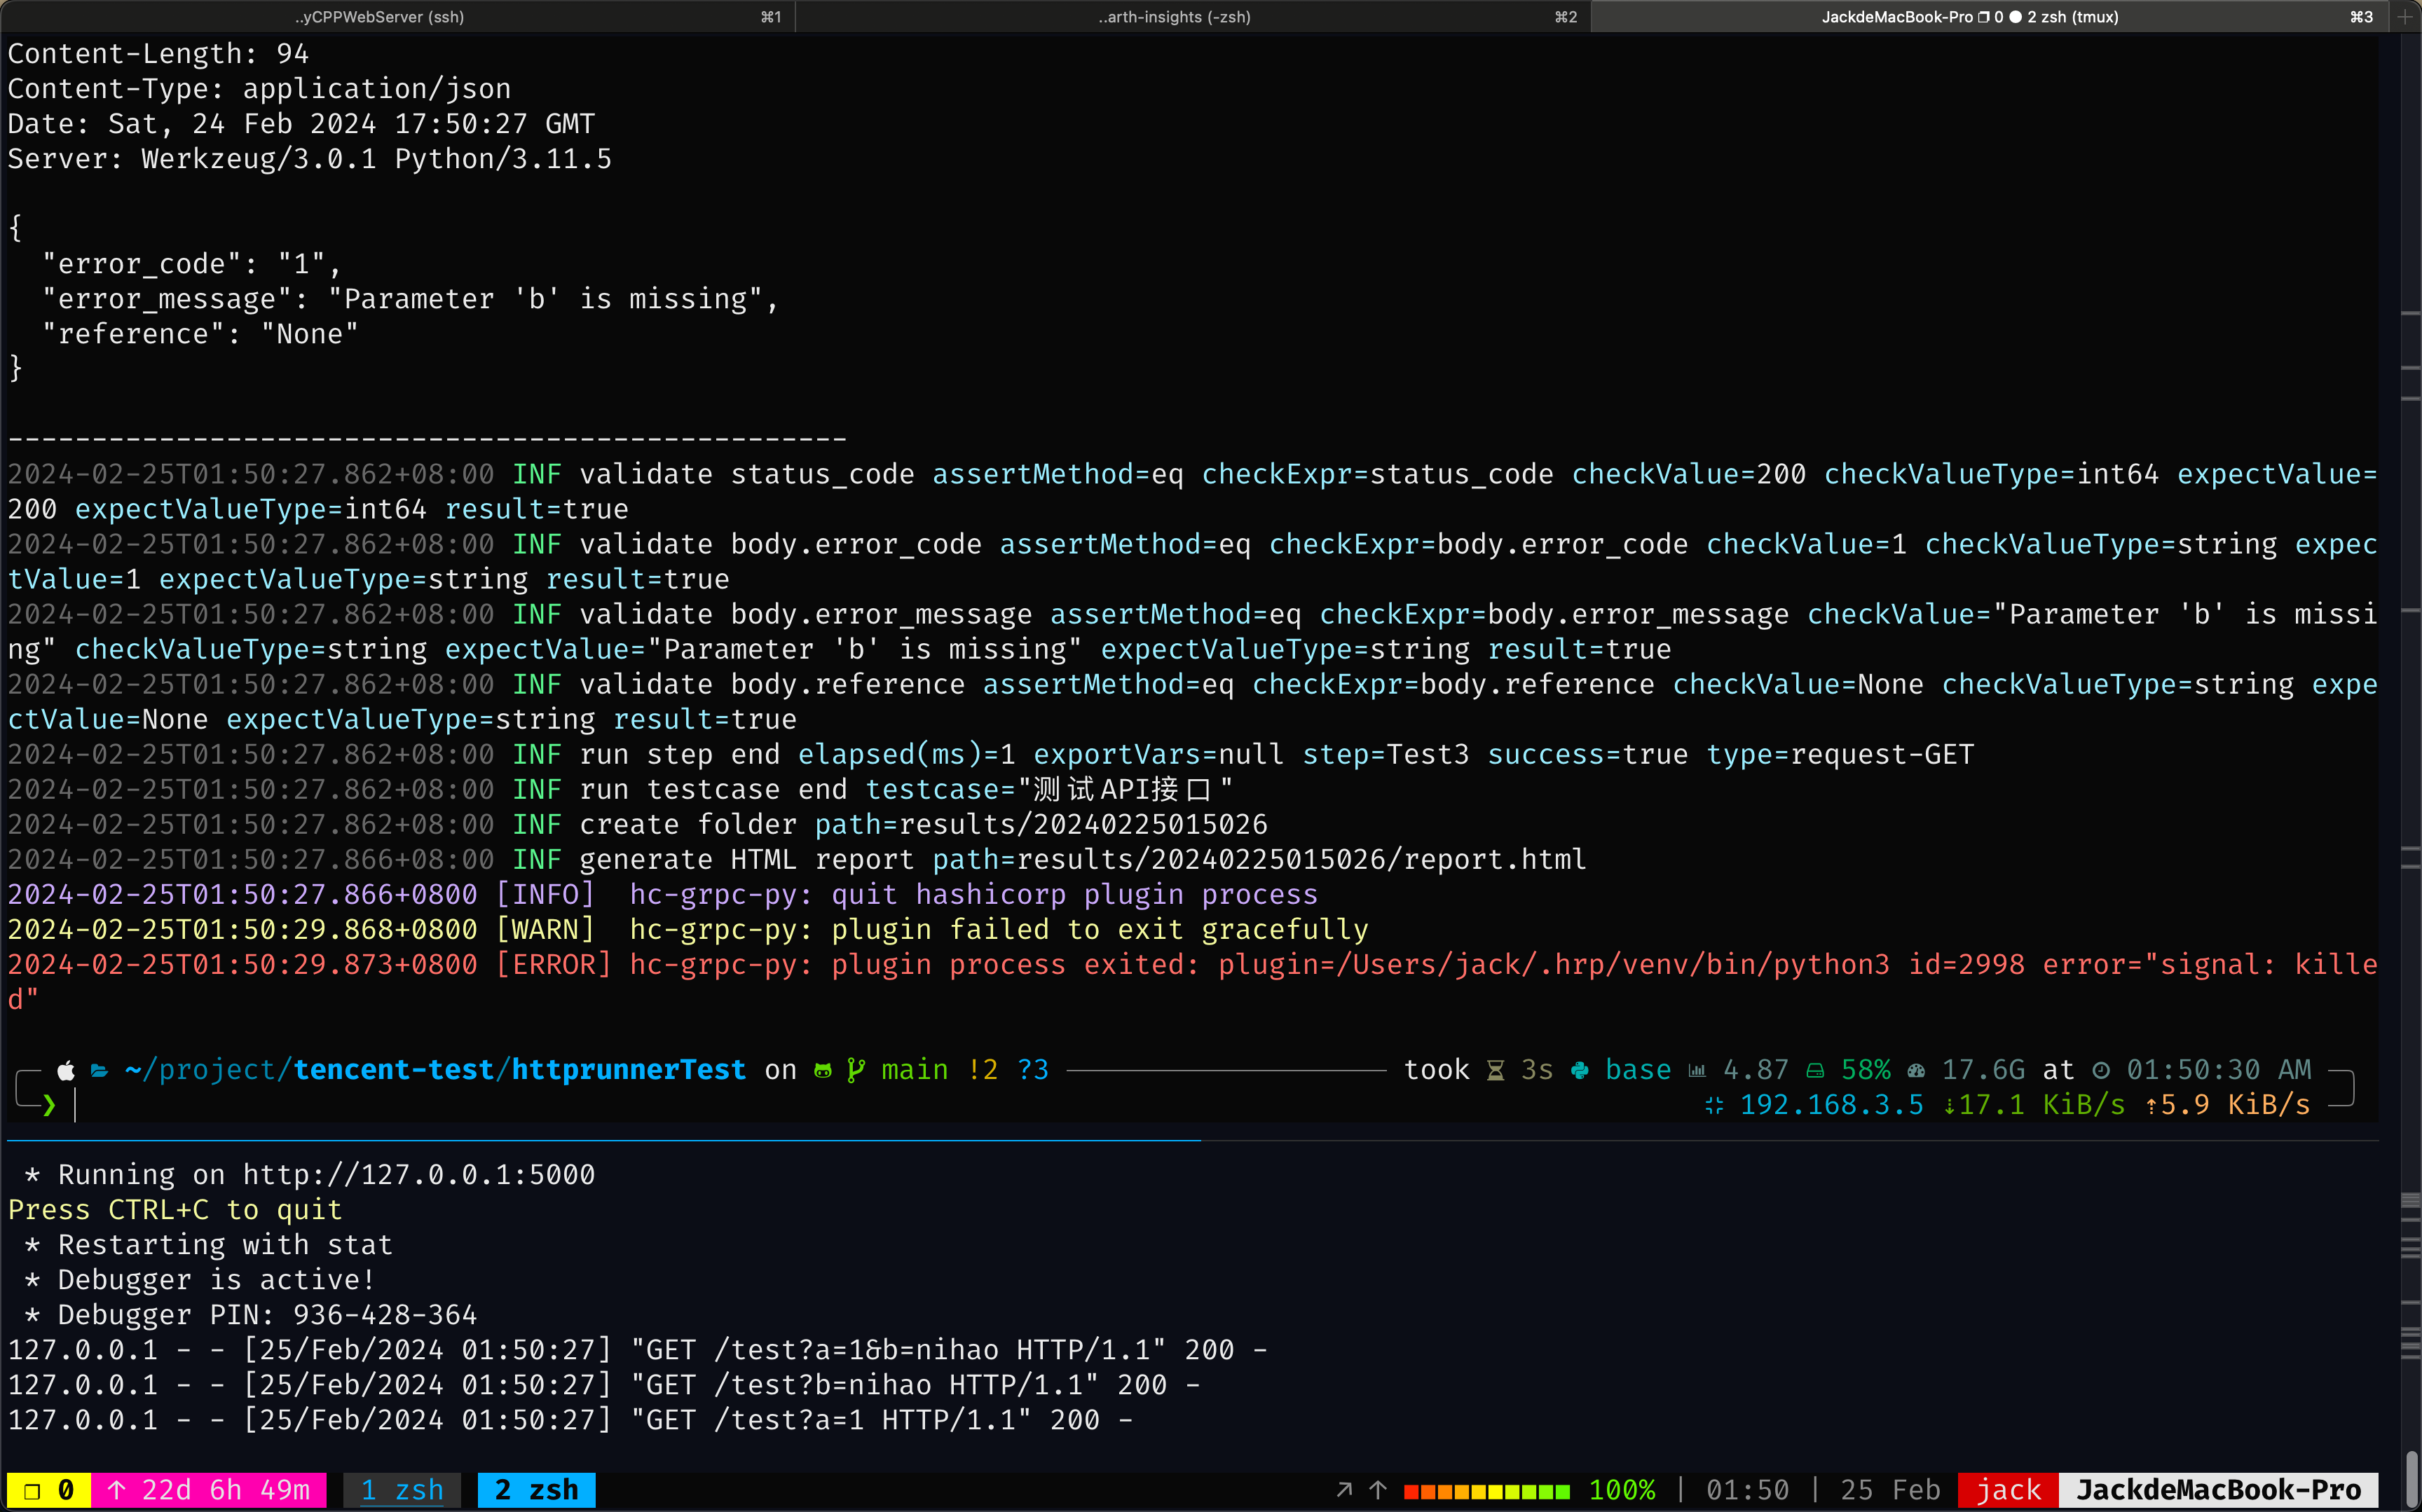Click the uptime 22d 6h 49m segment
The height and width of the screenshot is (1512, 2422).
pos(209,1490)
